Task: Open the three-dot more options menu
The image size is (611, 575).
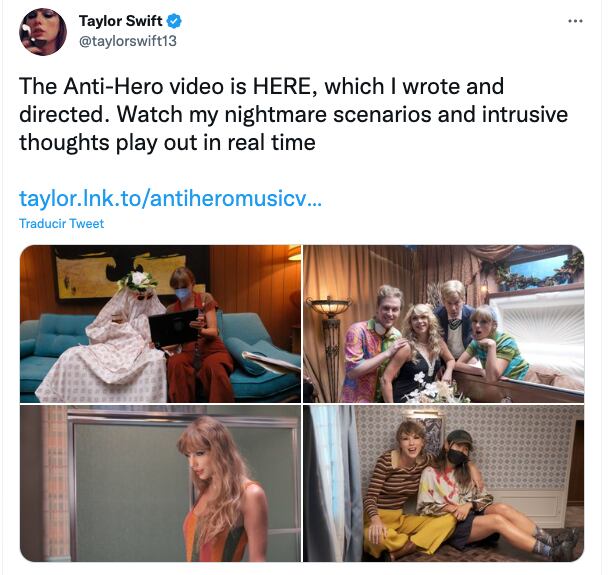Action: pyautogui.click(x=575, y=21)
